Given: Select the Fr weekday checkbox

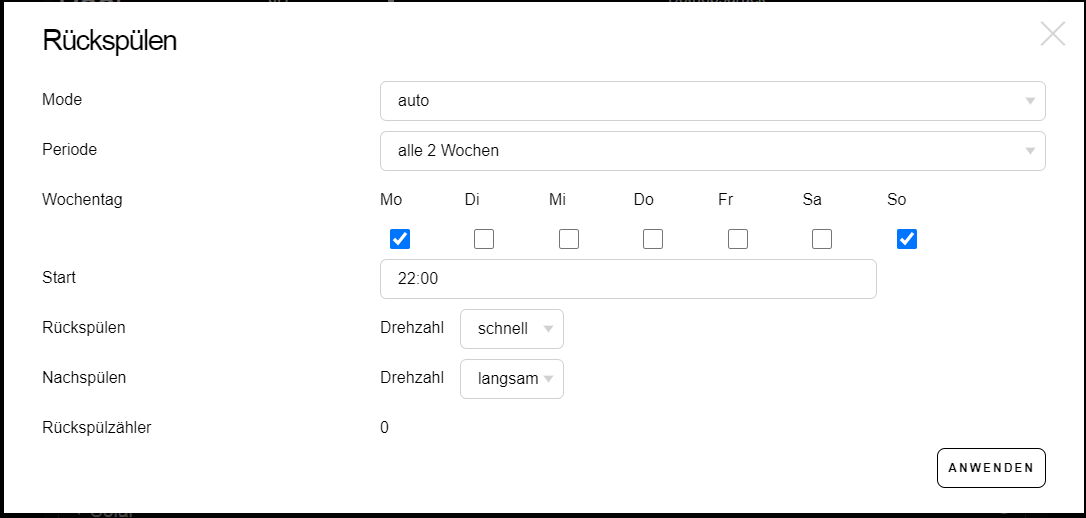Looking at the screenshot, I should coord(738,239).
